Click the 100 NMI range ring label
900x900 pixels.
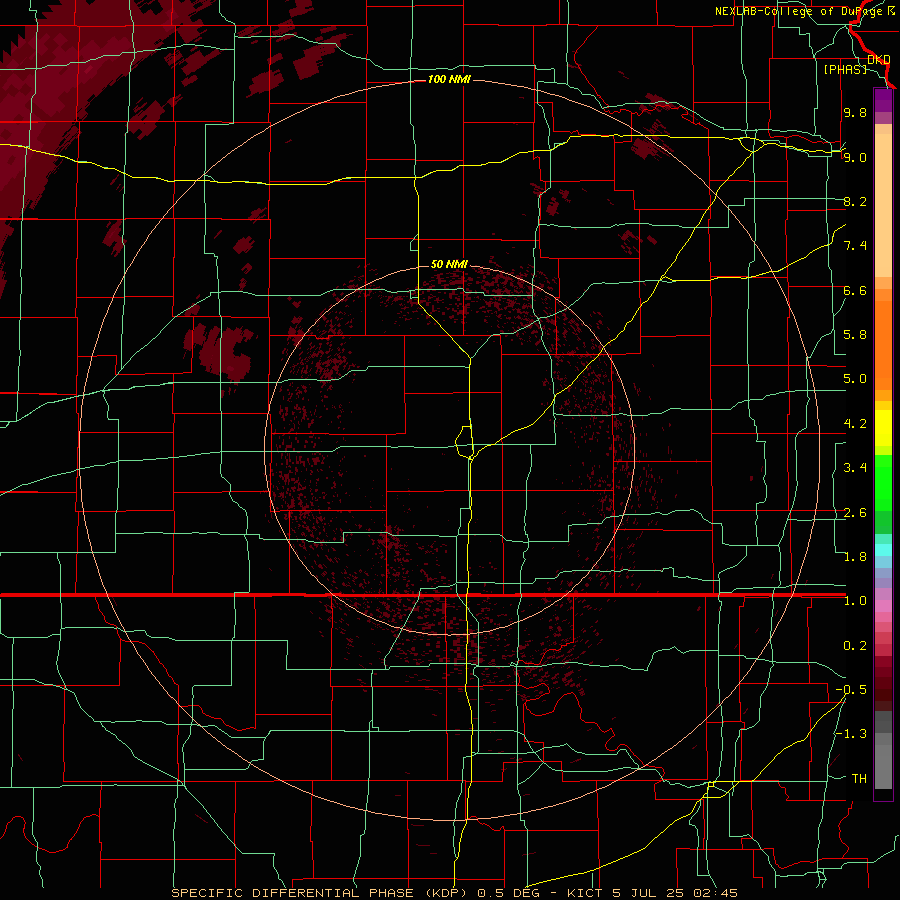[449, 79]
